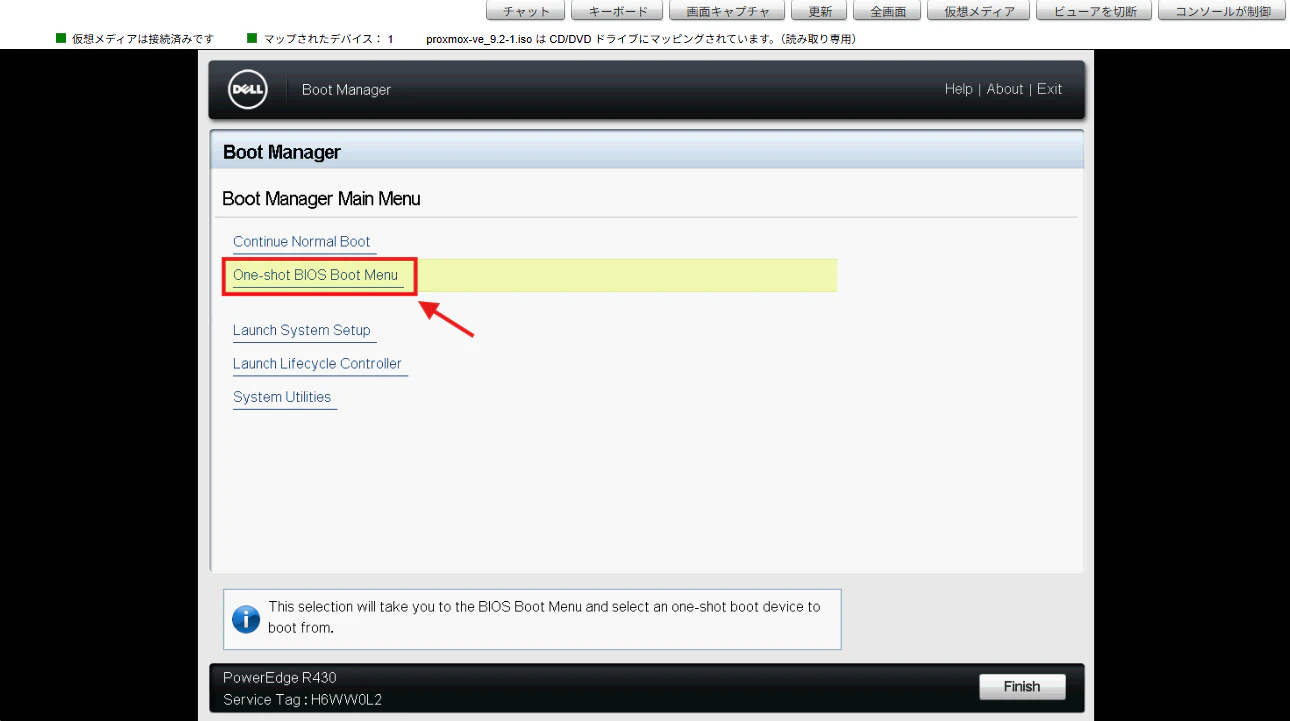Viewport: 1290px width, 721px height.
Task: Choose One-shot BIOS Boot Menu
Action: (x=316, y=275)
